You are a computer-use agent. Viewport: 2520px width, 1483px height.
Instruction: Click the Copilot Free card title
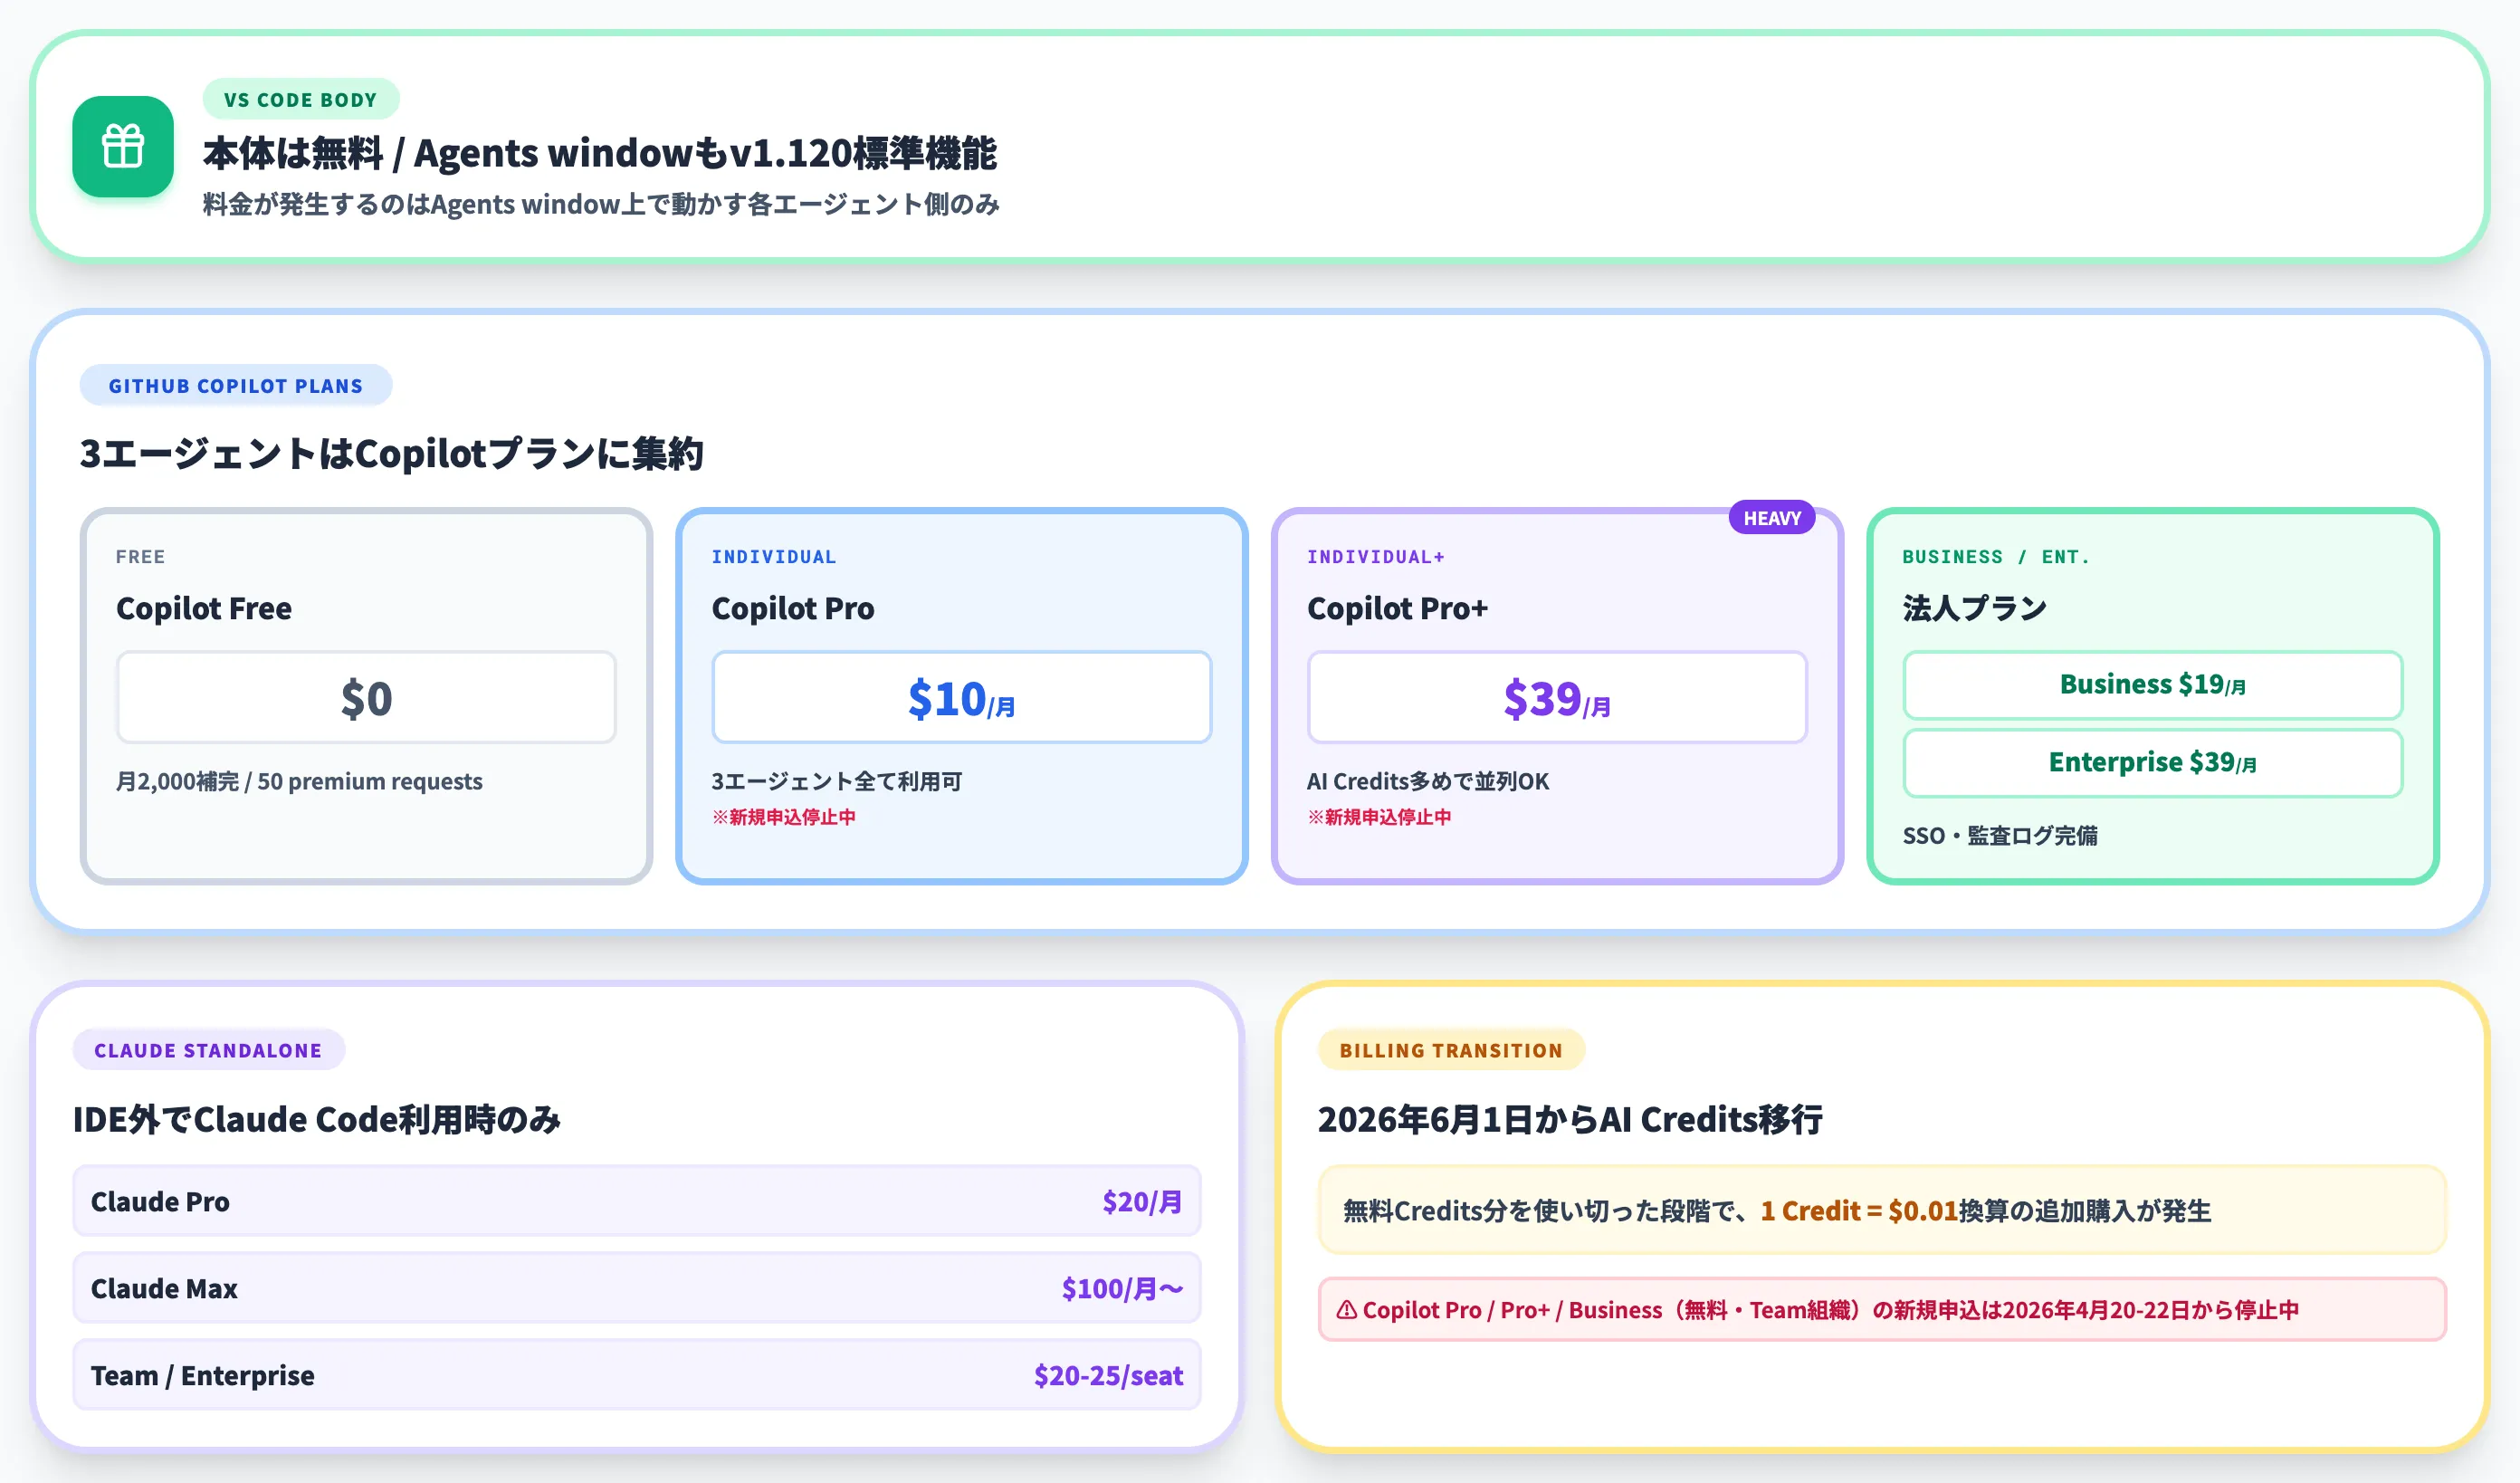[204, 608]
